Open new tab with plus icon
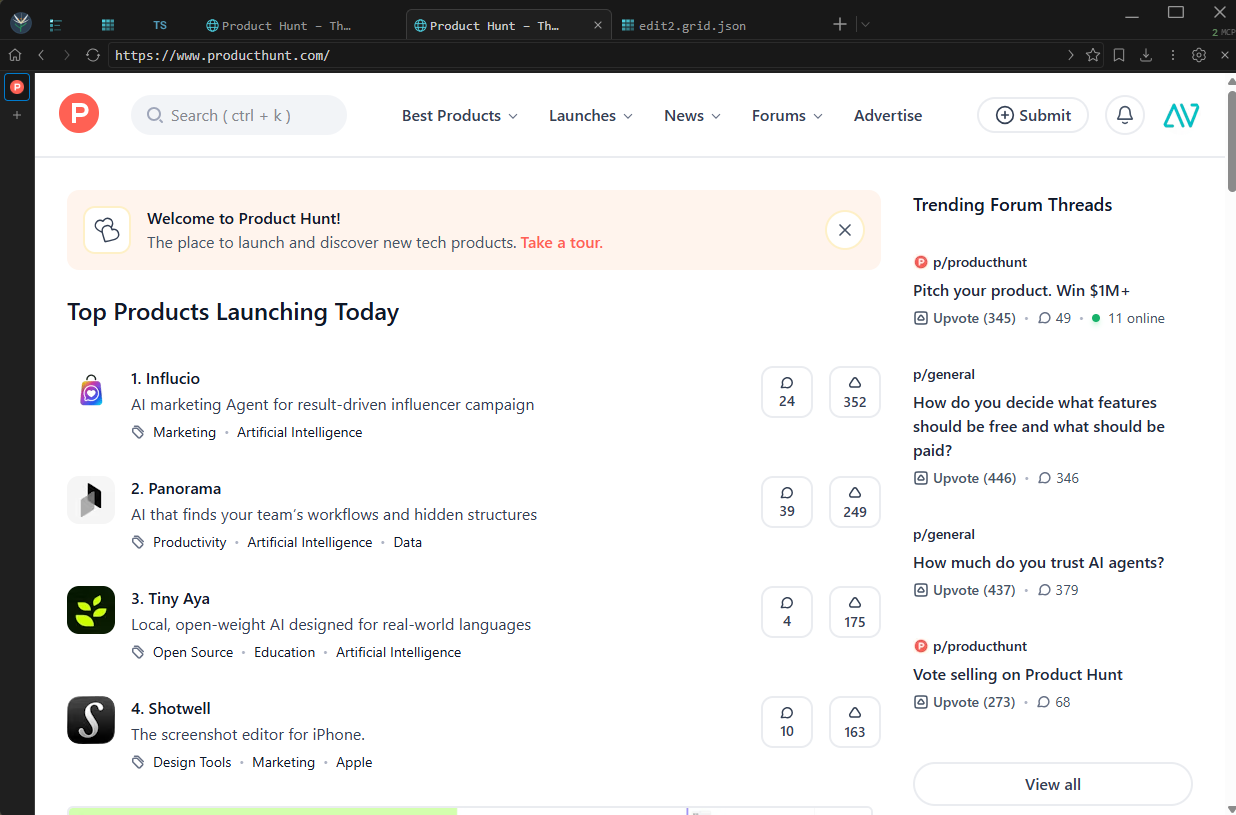The image size is (1236, 815). pyautogui.click(x=840, y=25)
